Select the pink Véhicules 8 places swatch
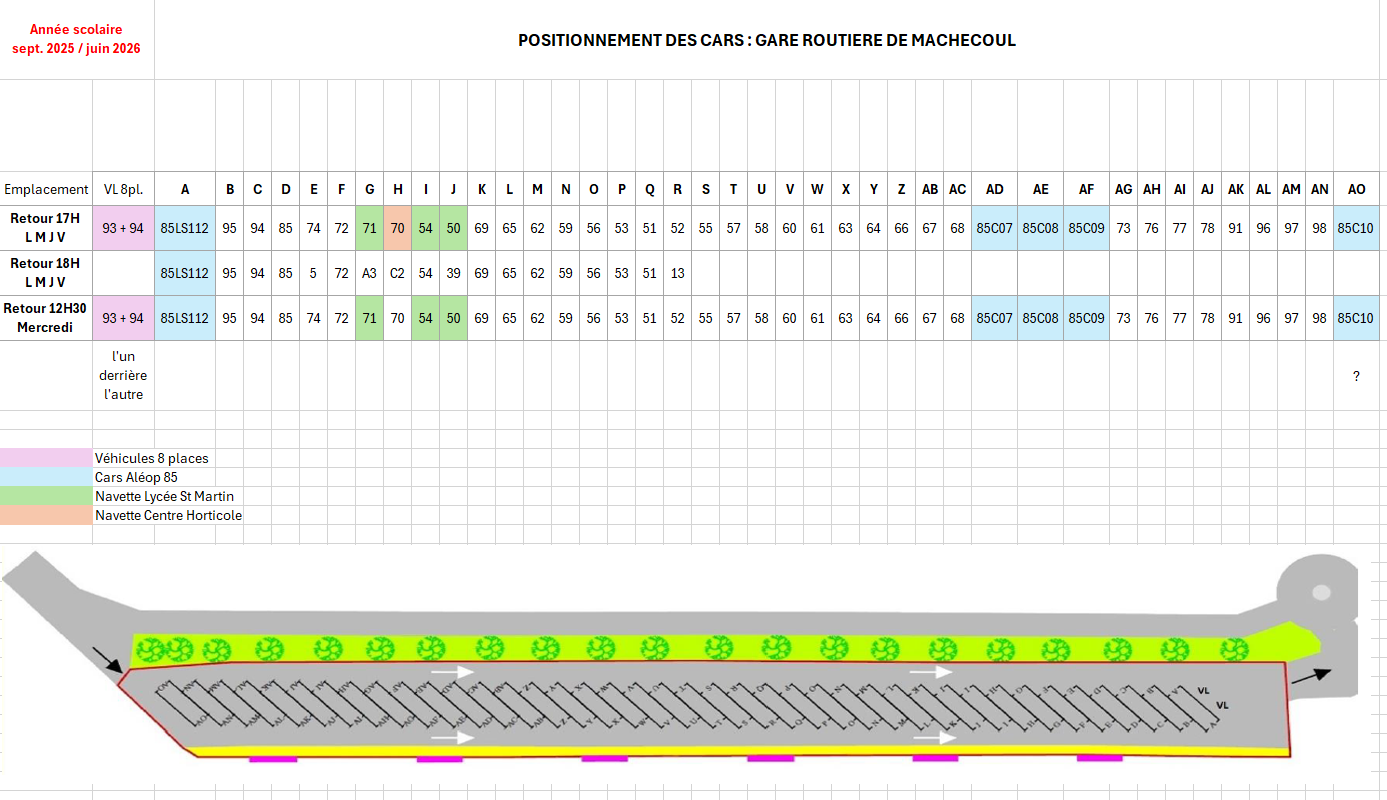 [x=46, y=458]
